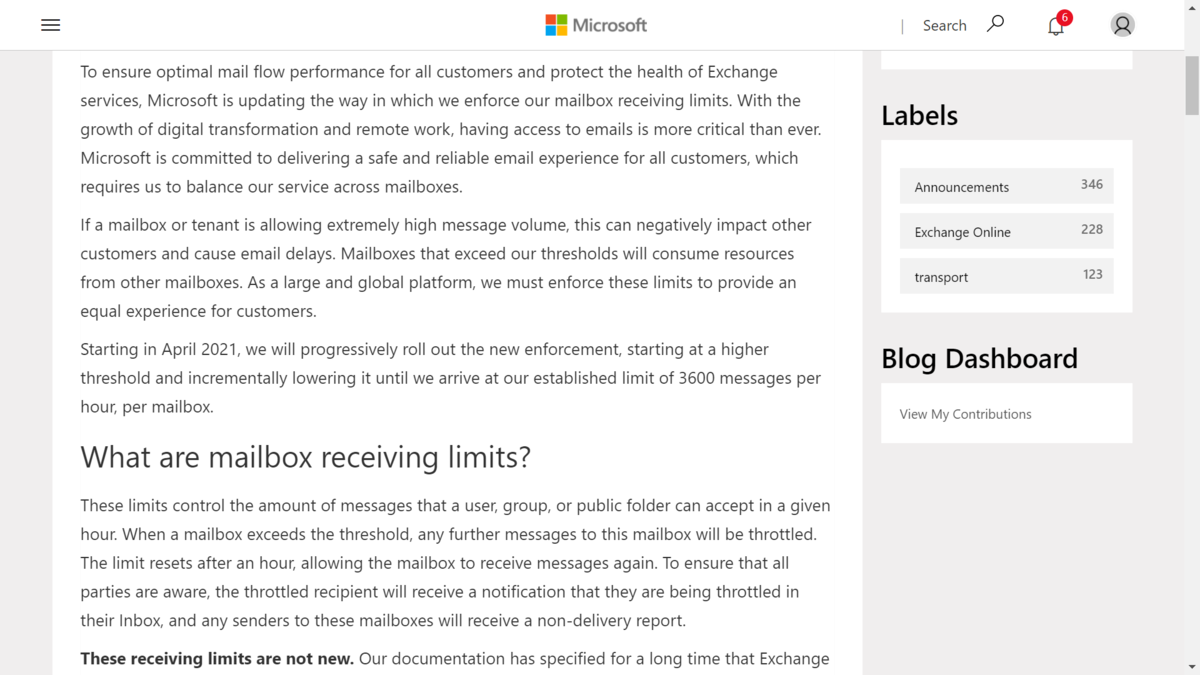Screen dimensions: 1200x675
Task: Click the Blog Dashboard heading
Action: (979, 358)
